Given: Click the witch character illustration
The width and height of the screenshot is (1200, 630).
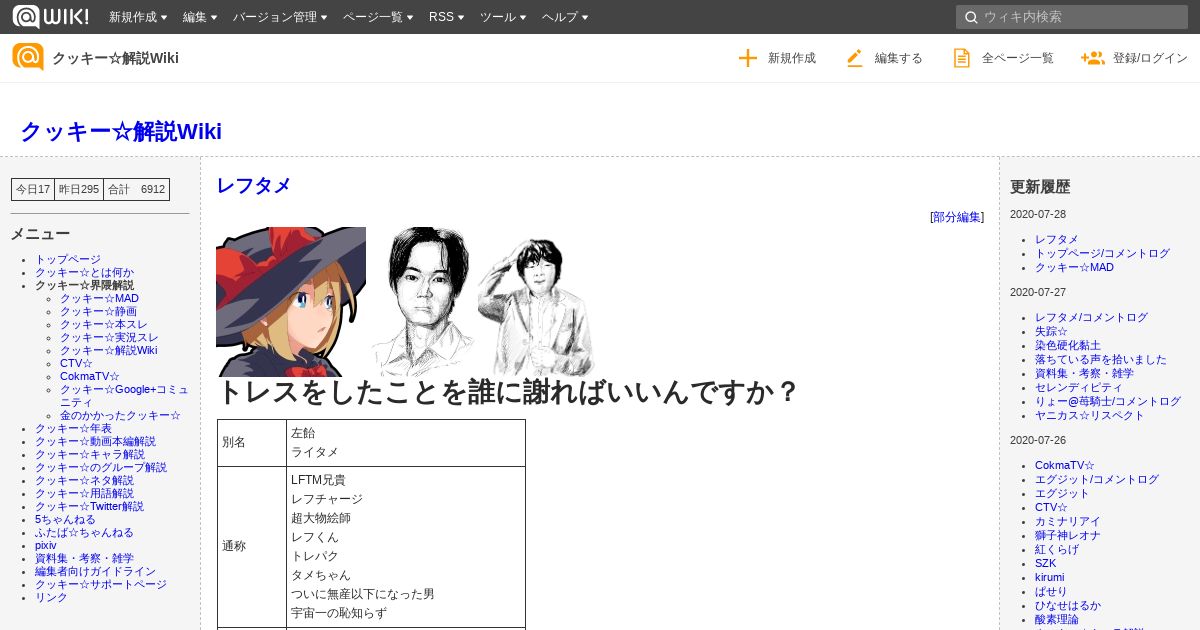Looking at the screenshot, I should click(291, 302).
